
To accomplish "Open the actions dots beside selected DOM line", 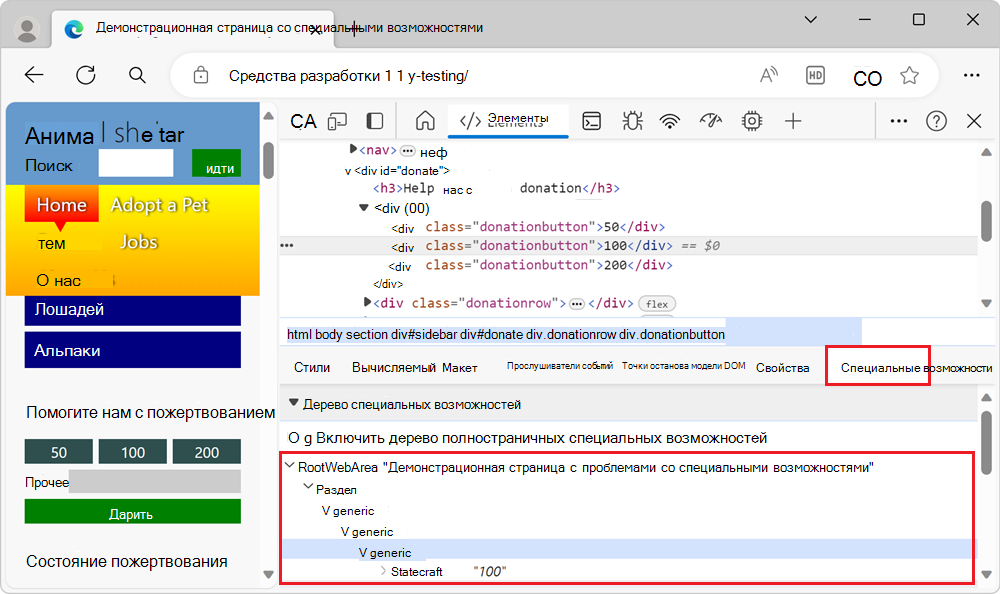I will click(287, 246).
